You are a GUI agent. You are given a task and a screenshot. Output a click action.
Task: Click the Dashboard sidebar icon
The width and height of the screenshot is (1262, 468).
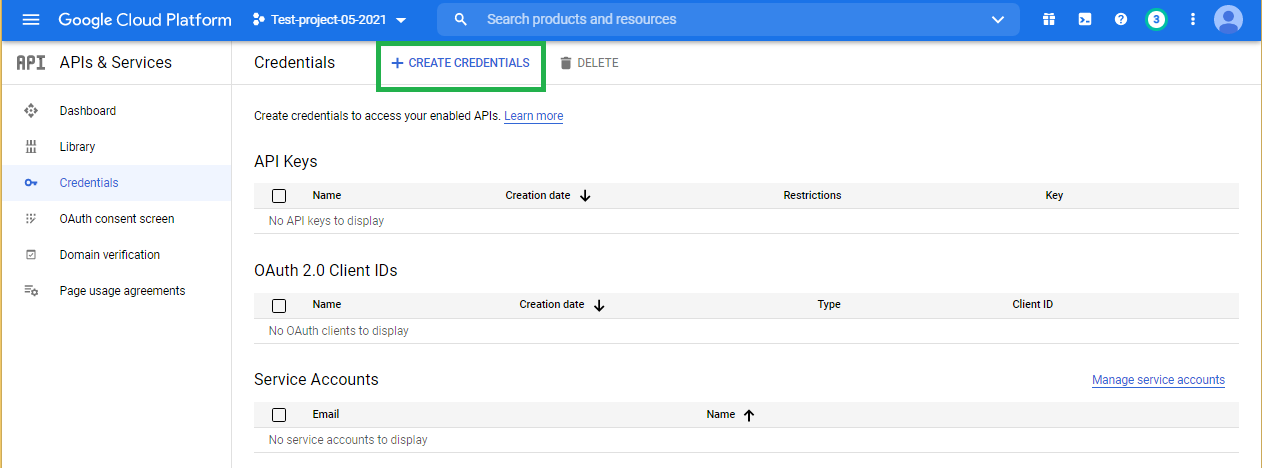click(30, 111)
